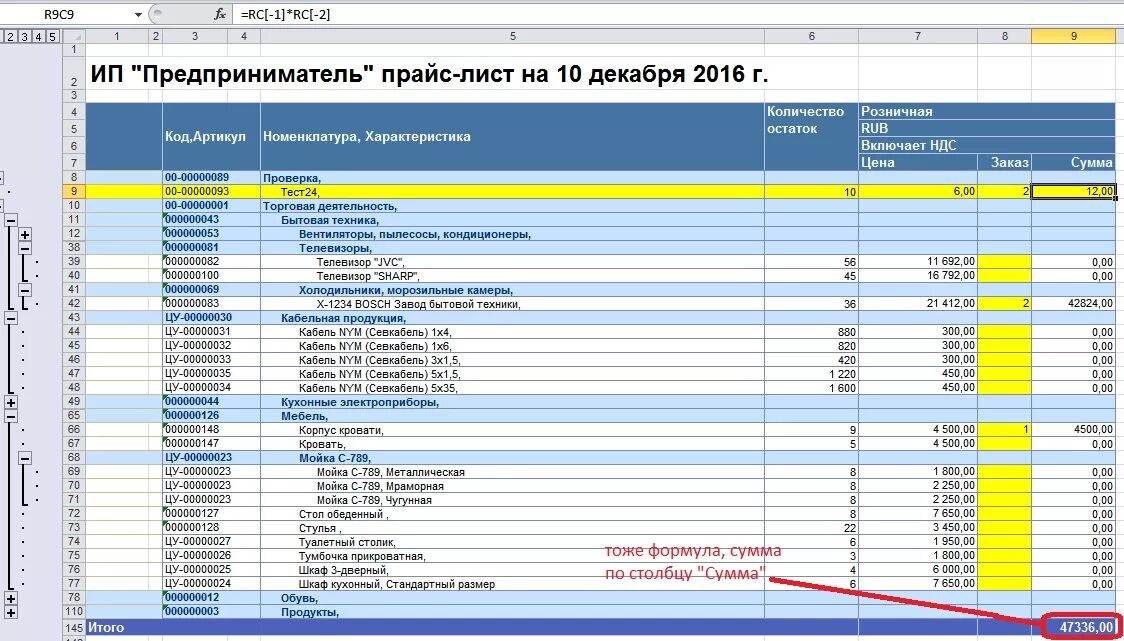Select the code cell ЦУ-00000024

pyautogui.click(x=211, y=584)
